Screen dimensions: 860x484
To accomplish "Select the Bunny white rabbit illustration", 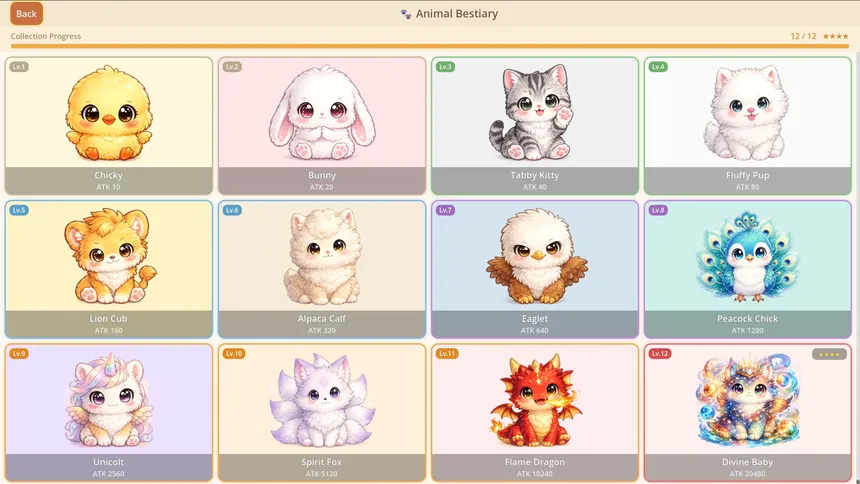I will pos(322,113).
